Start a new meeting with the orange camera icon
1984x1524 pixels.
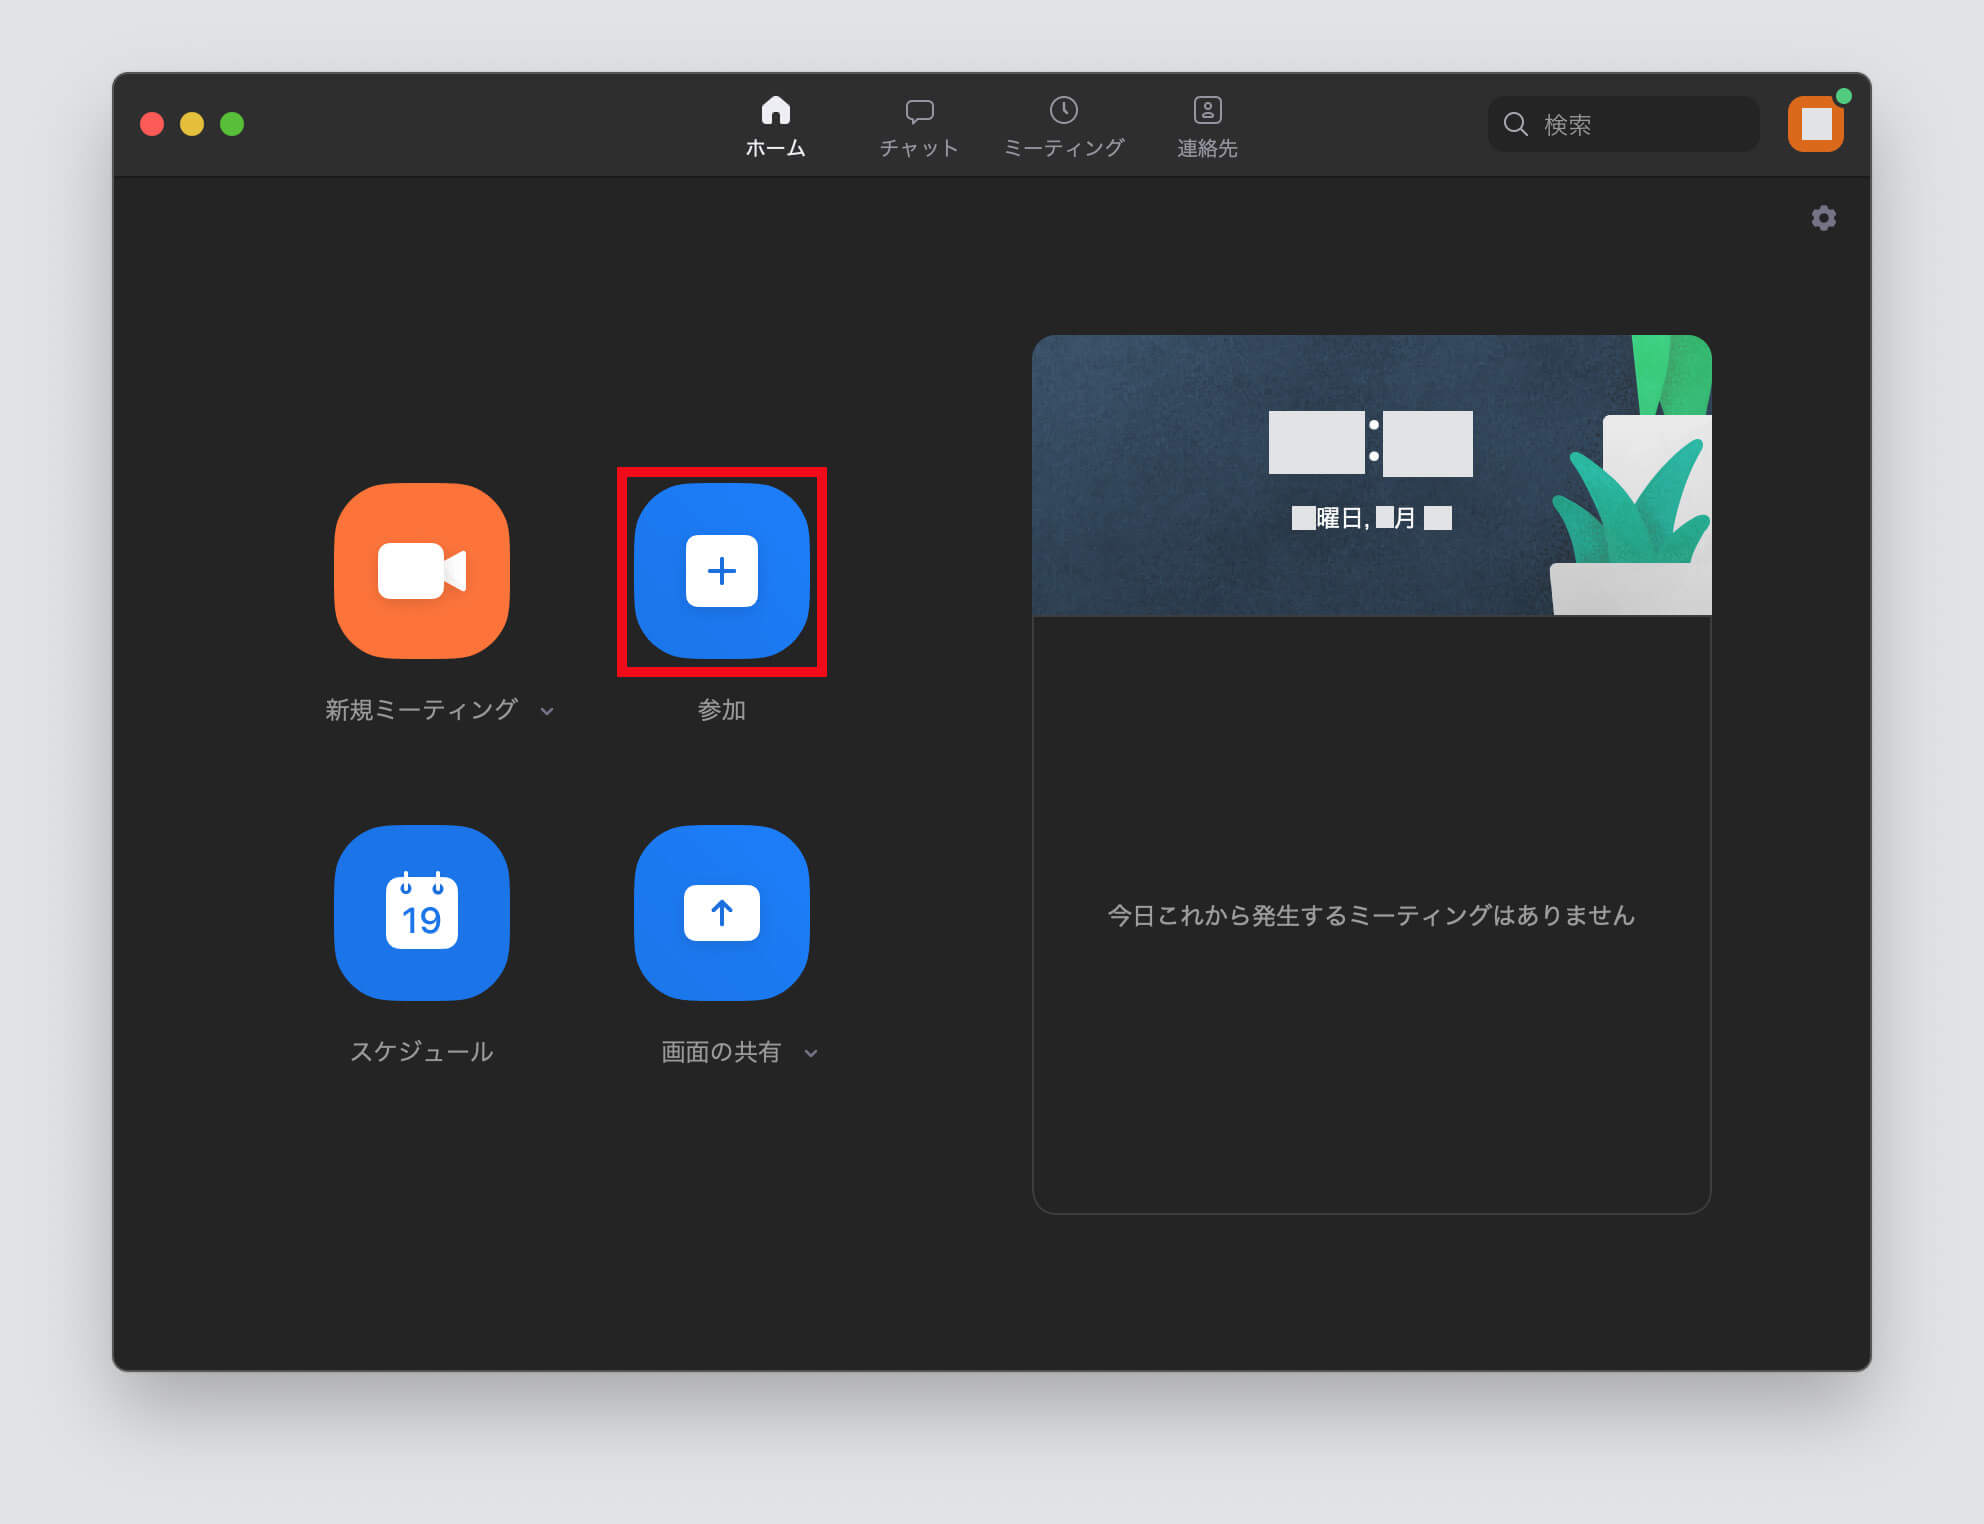(x=421, y=570)
